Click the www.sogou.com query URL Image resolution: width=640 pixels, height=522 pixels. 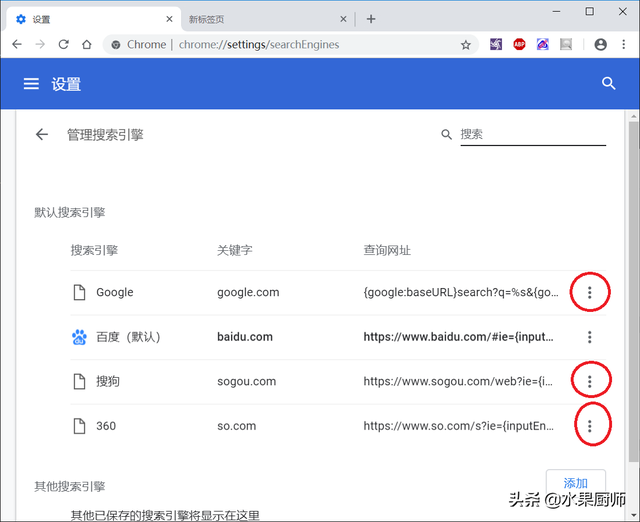coord(458,381)
